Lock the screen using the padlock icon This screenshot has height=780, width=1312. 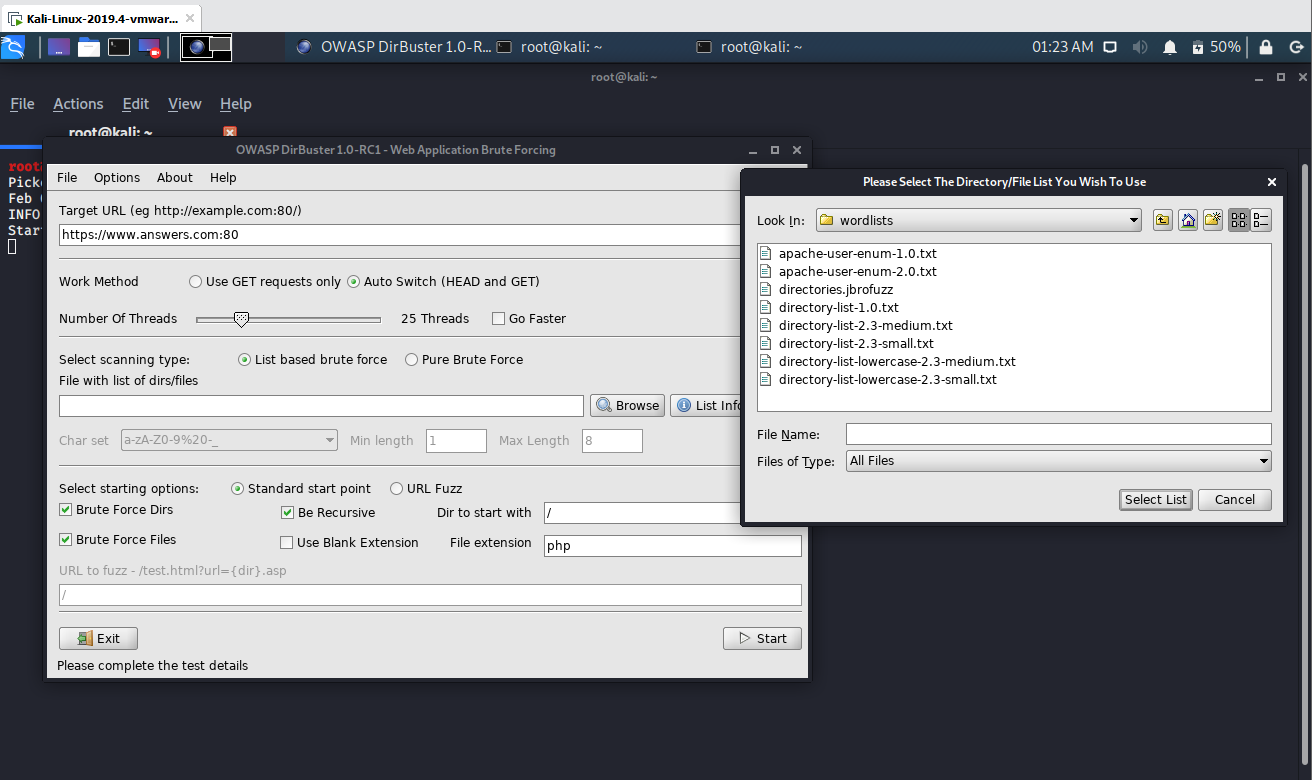coord(1266,47)
